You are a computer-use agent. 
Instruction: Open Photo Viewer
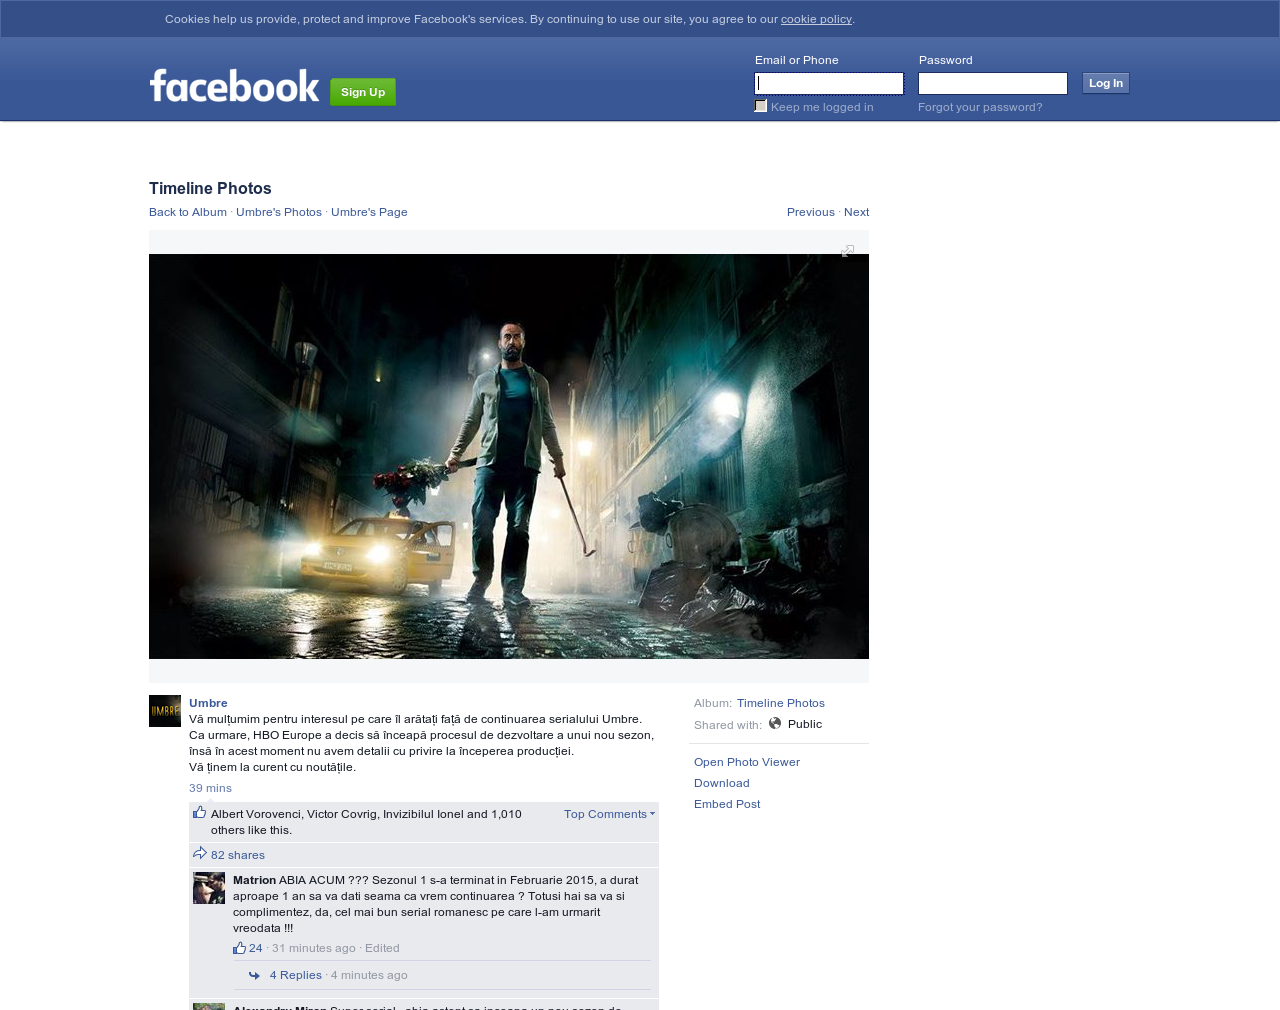coord(747,762)
